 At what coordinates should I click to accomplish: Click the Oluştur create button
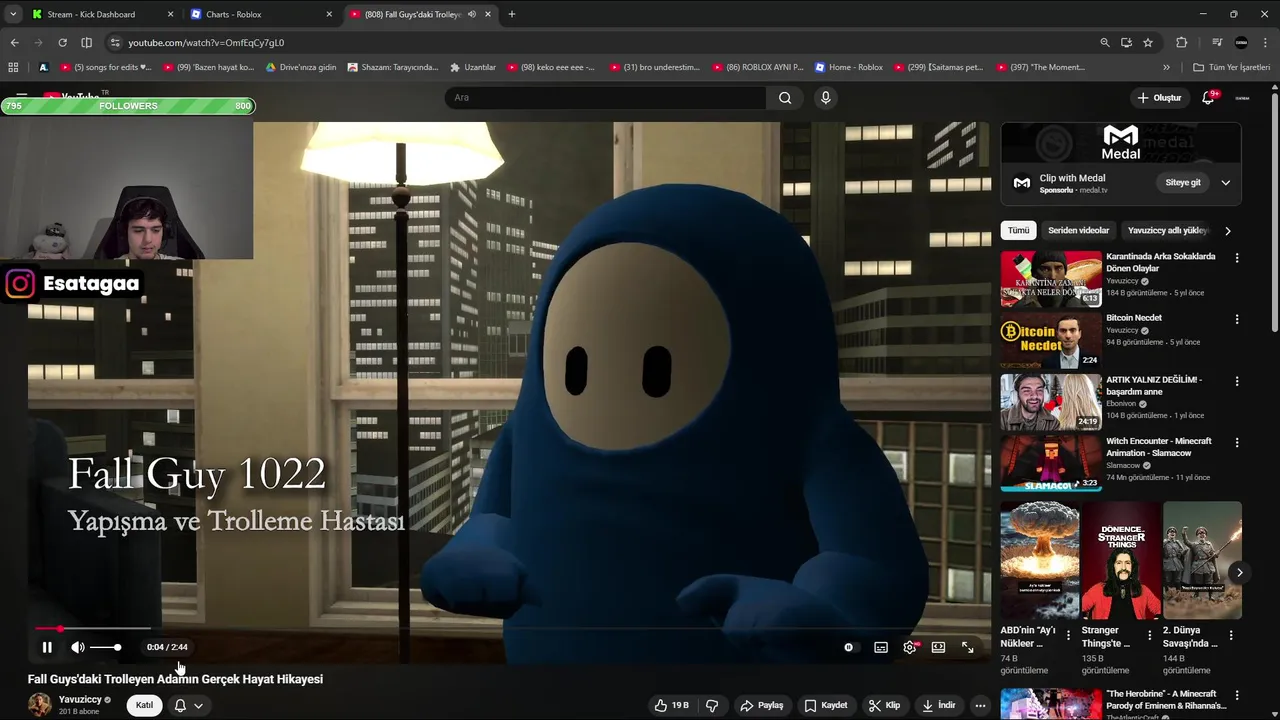tap(1159, 97)
